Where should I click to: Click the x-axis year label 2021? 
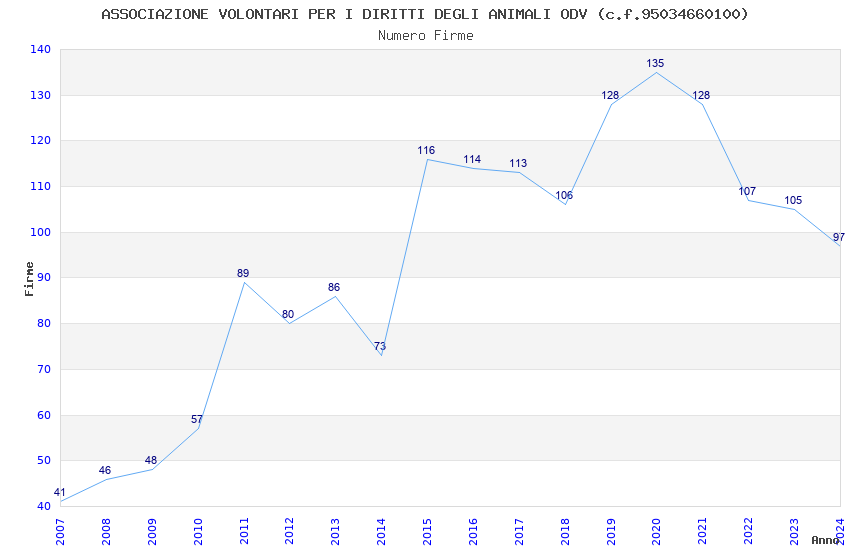(703, 532)
